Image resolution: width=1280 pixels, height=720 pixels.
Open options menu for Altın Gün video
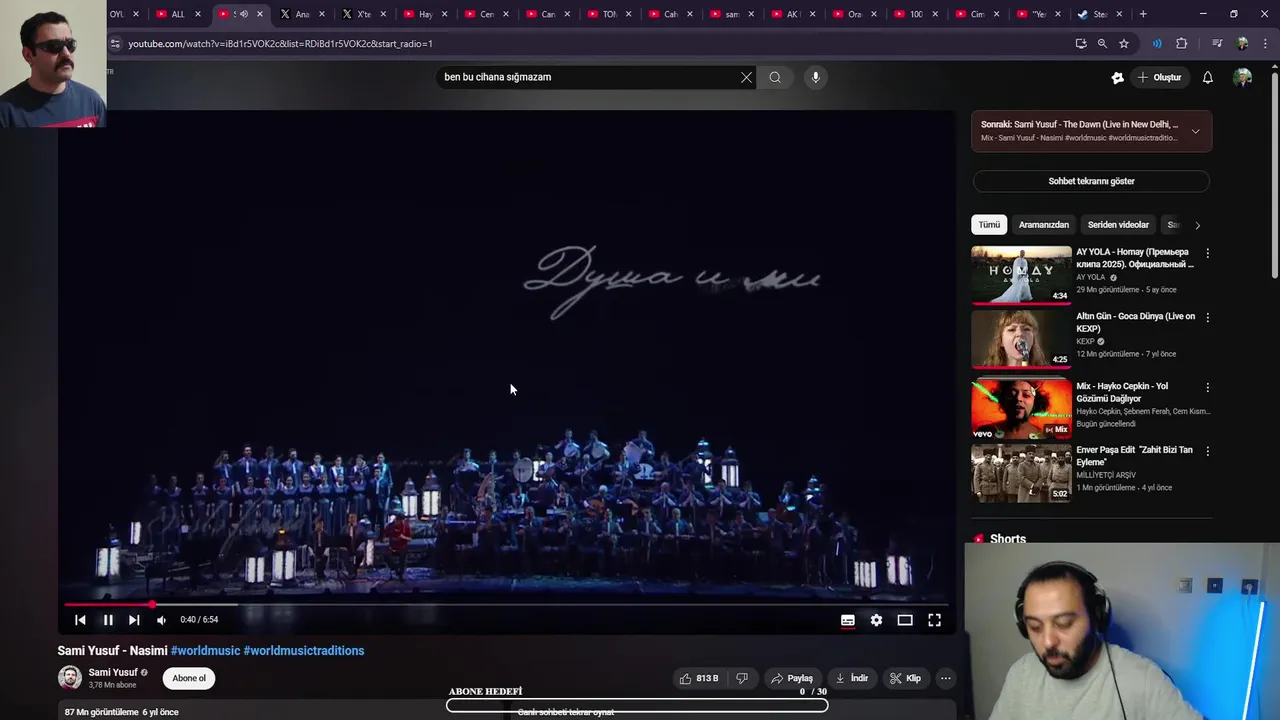[x=1207, y=317]
